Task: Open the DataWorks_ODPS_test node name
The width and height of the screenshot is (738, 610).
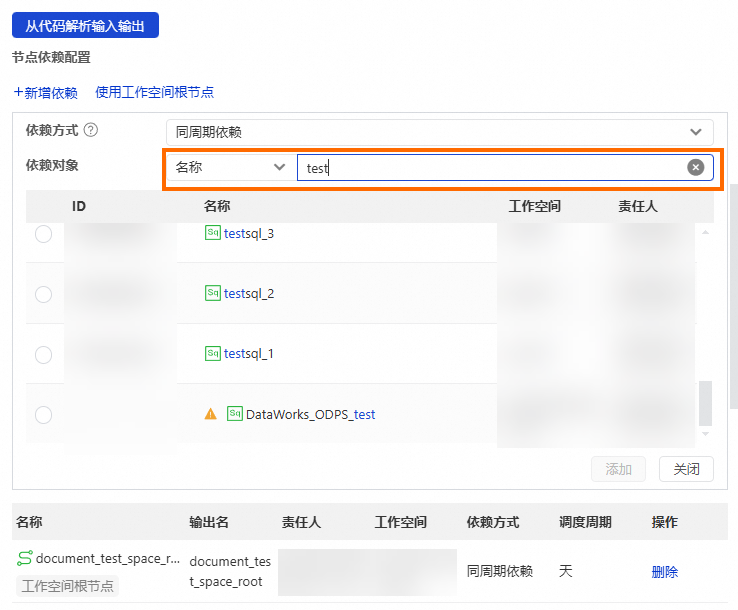Action: pos(311,414)
